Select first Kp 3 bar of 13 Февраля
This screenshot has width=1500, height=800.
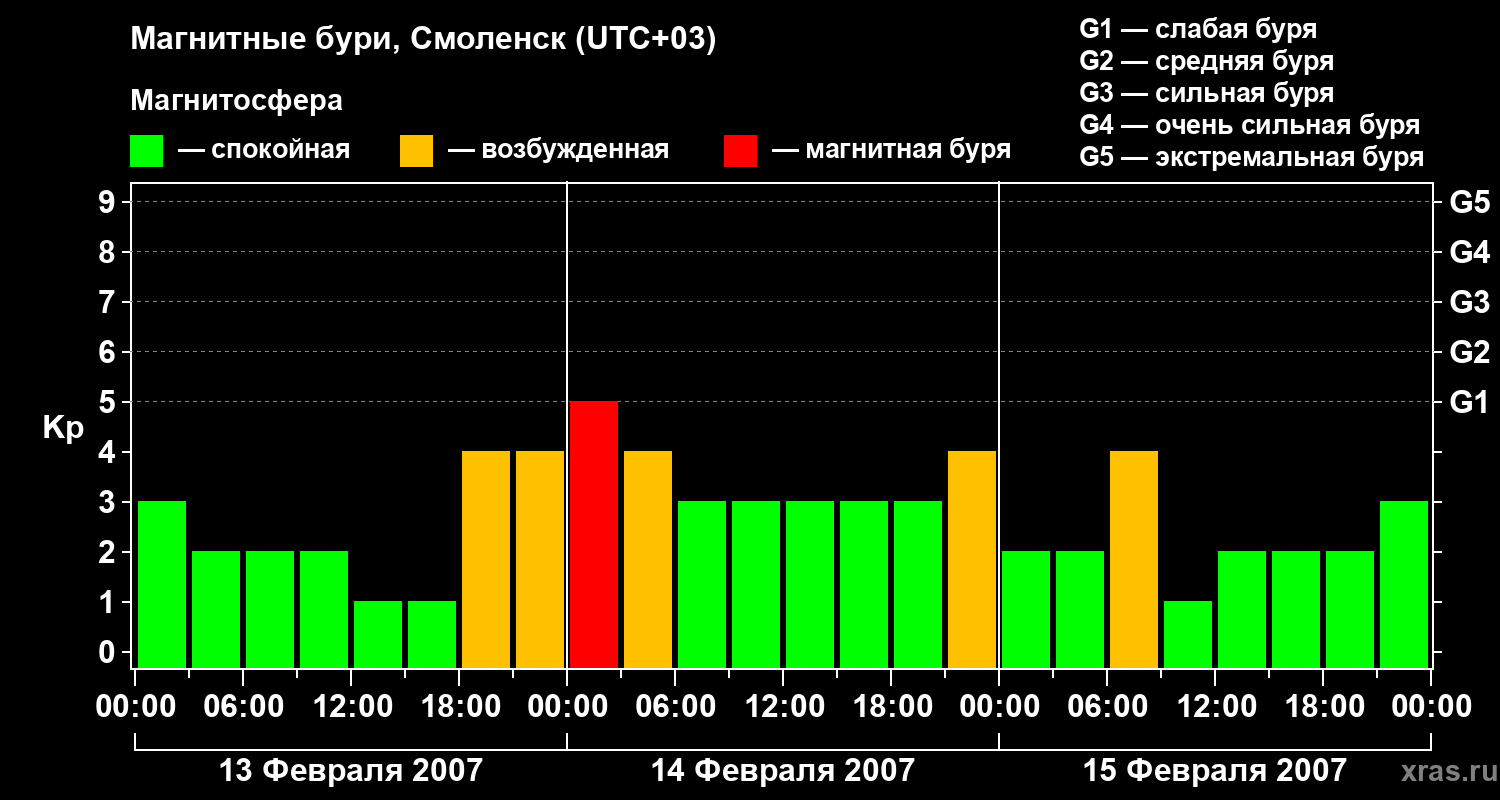pos(162,585)
